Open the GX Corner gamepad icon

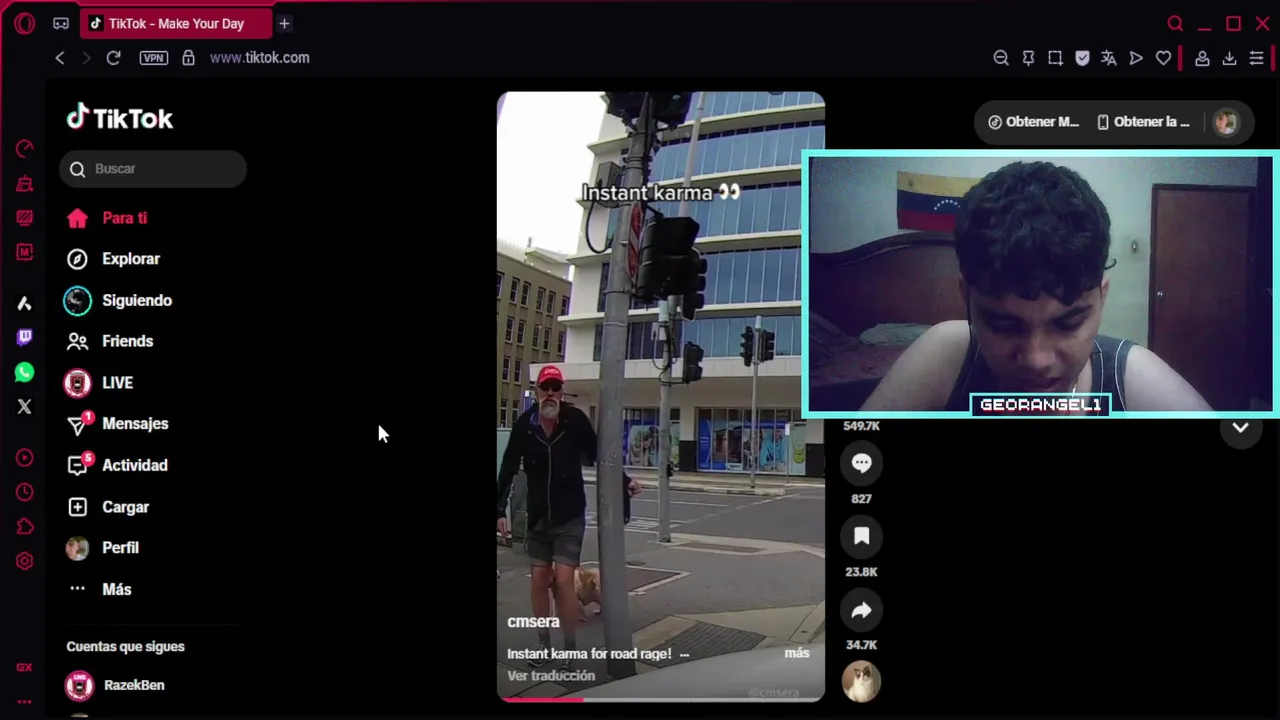(x=61, y=23)
